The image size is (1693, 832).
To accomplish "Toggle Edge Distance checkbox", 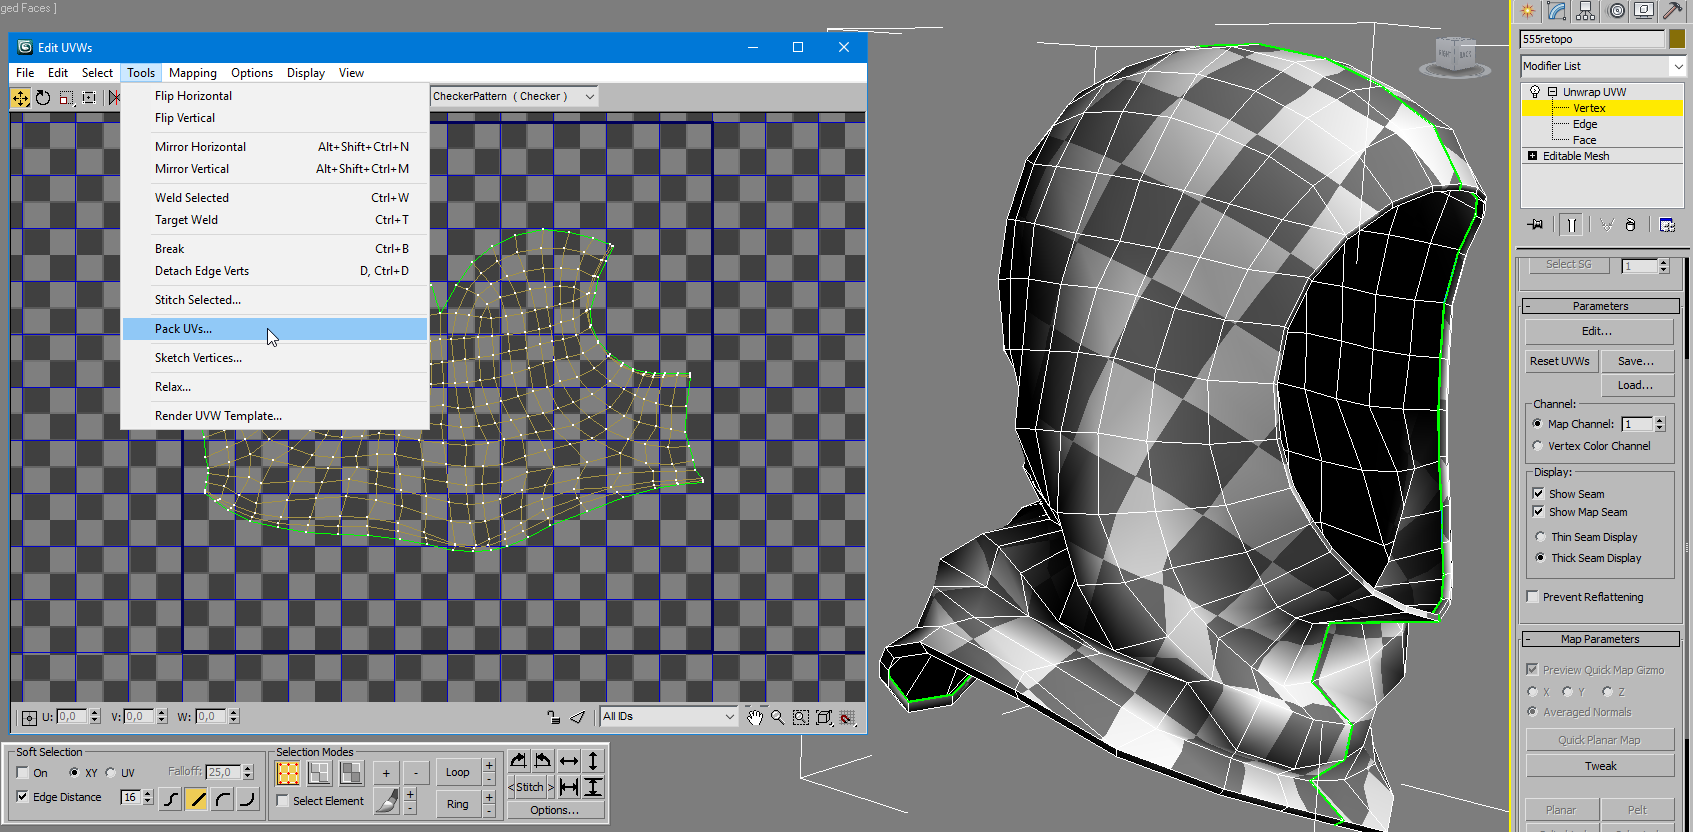I will coord(23,797).
